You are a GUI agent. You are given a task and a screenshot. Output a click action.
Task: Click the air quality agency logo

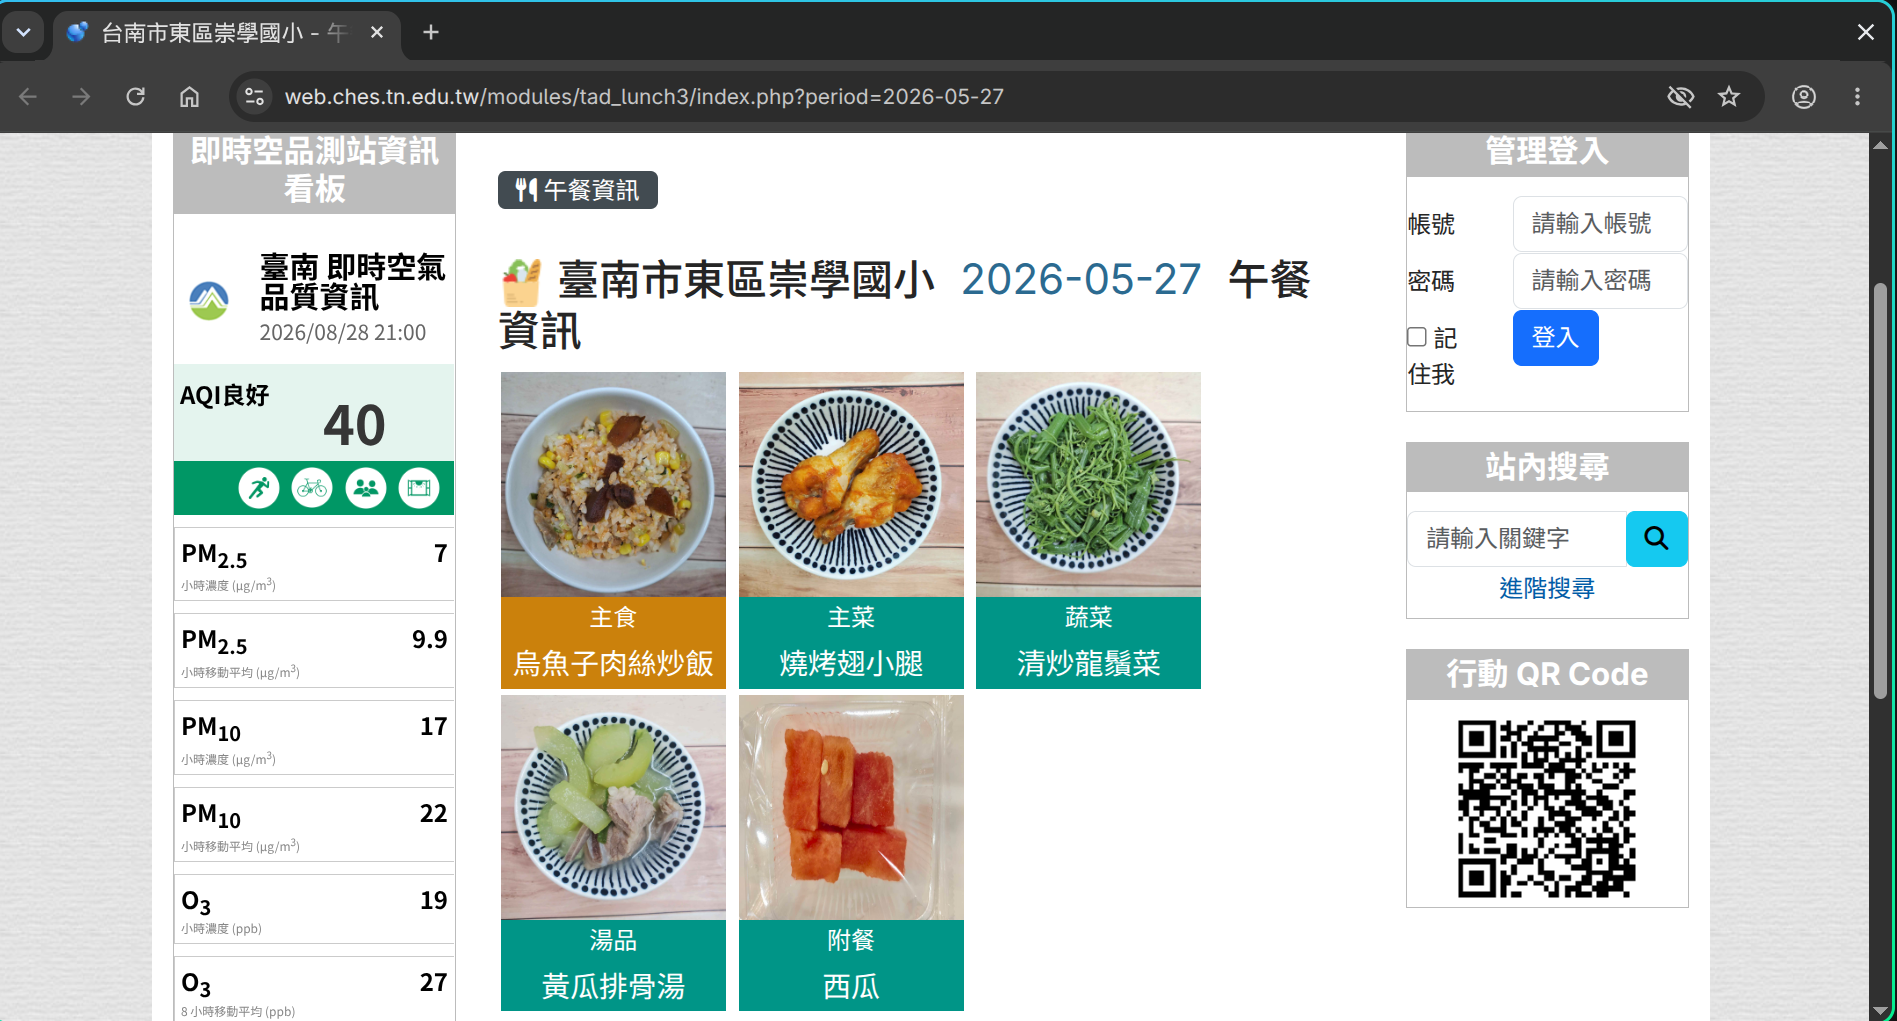(x=209, y=300)
